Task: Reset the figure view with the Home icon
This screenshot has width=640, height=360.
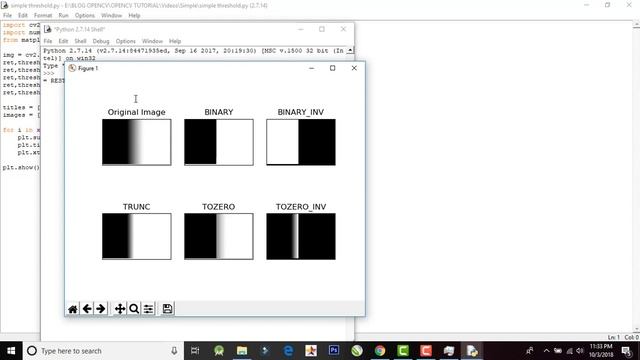Action: [x=73, y=309]
